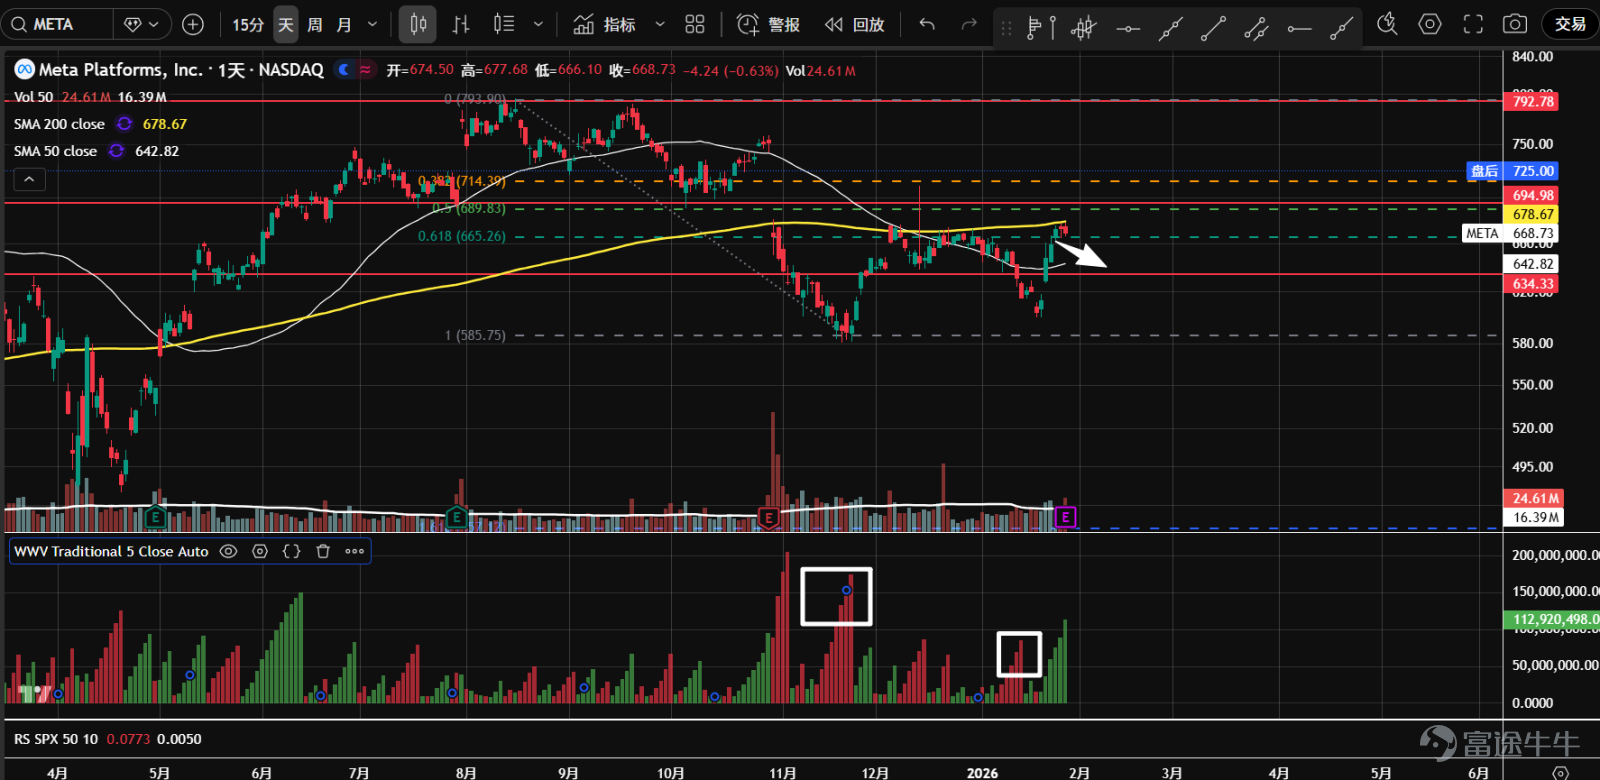Select the bar chart type icon
1600x780 pixels.
coord(461,24)
